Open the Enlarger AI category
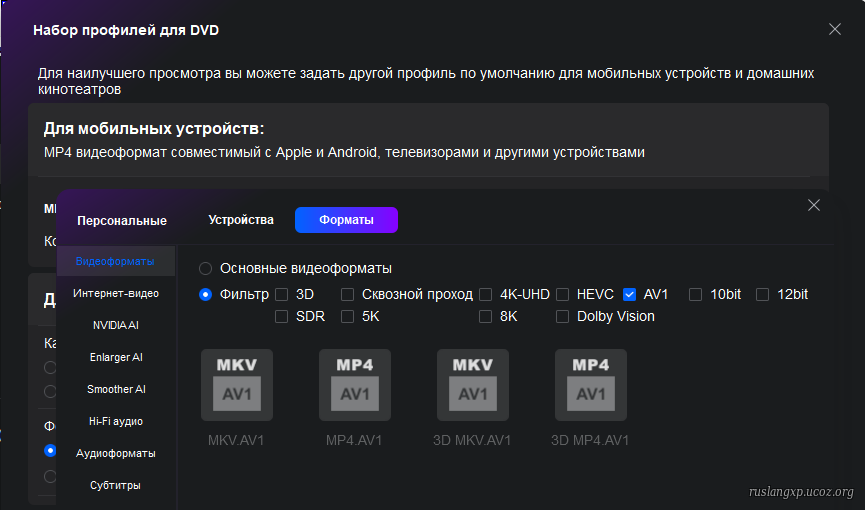 pyautogui.click(x=116, y=357)
